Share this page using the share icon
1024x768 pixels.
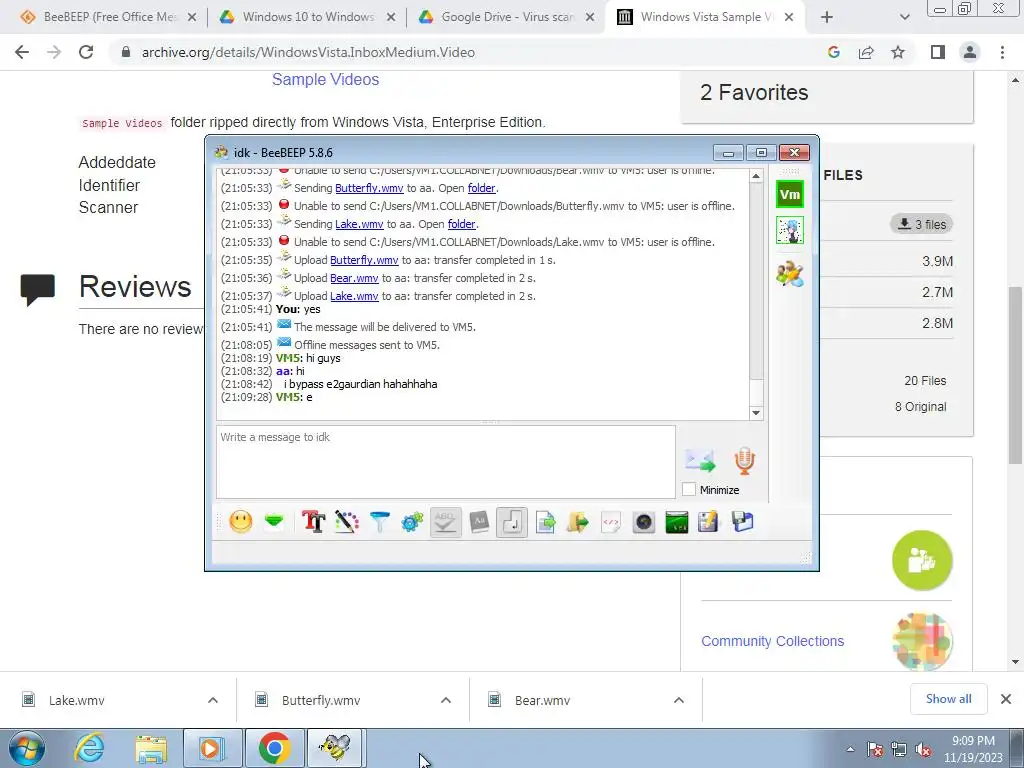click(866, 52)
